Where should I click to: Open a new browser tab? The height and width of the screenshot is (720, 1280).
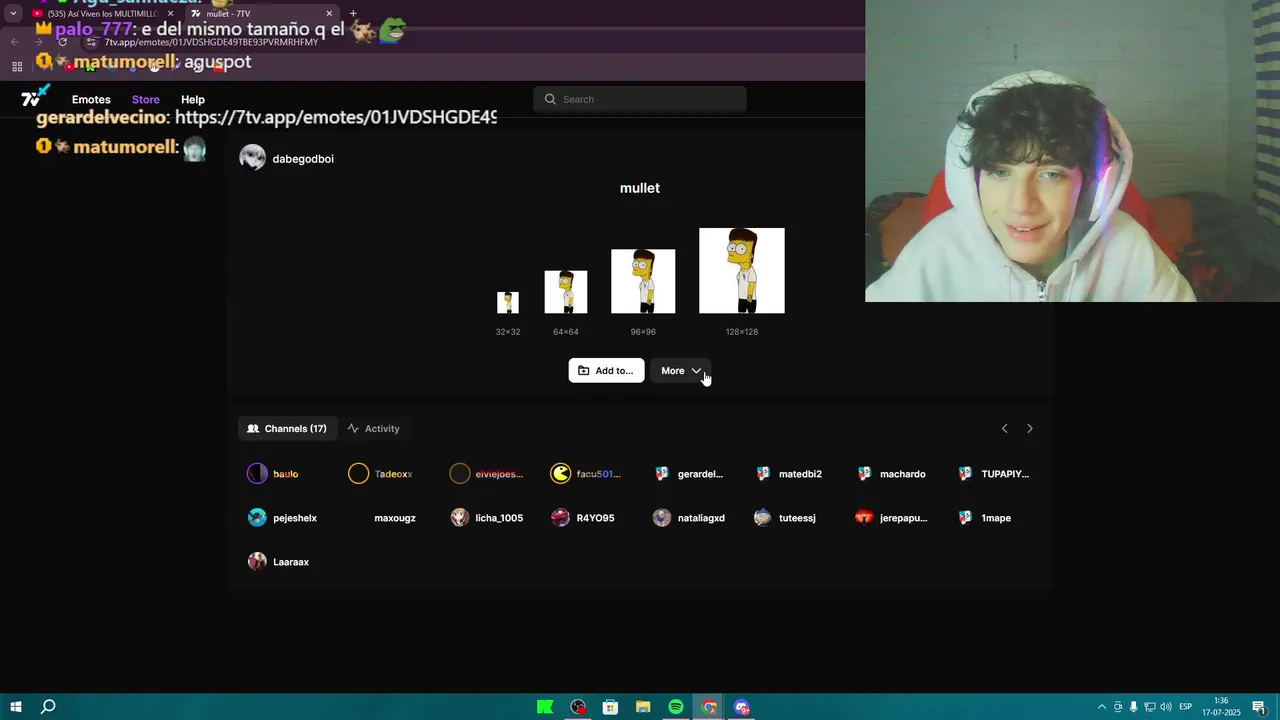(353, 13)
